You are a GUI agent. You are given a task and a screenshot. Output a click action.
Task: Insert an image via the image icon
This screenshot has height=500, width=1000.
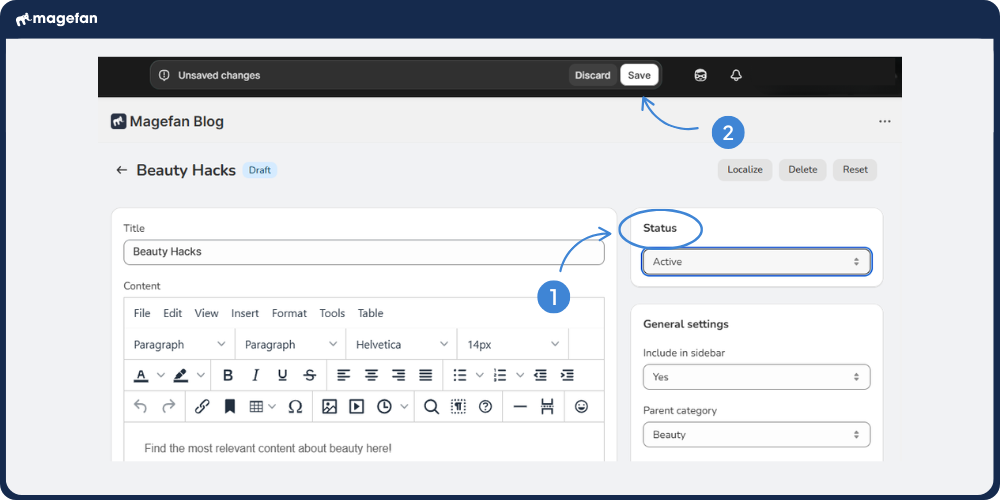pyautogui.click(x=329, y=407)
